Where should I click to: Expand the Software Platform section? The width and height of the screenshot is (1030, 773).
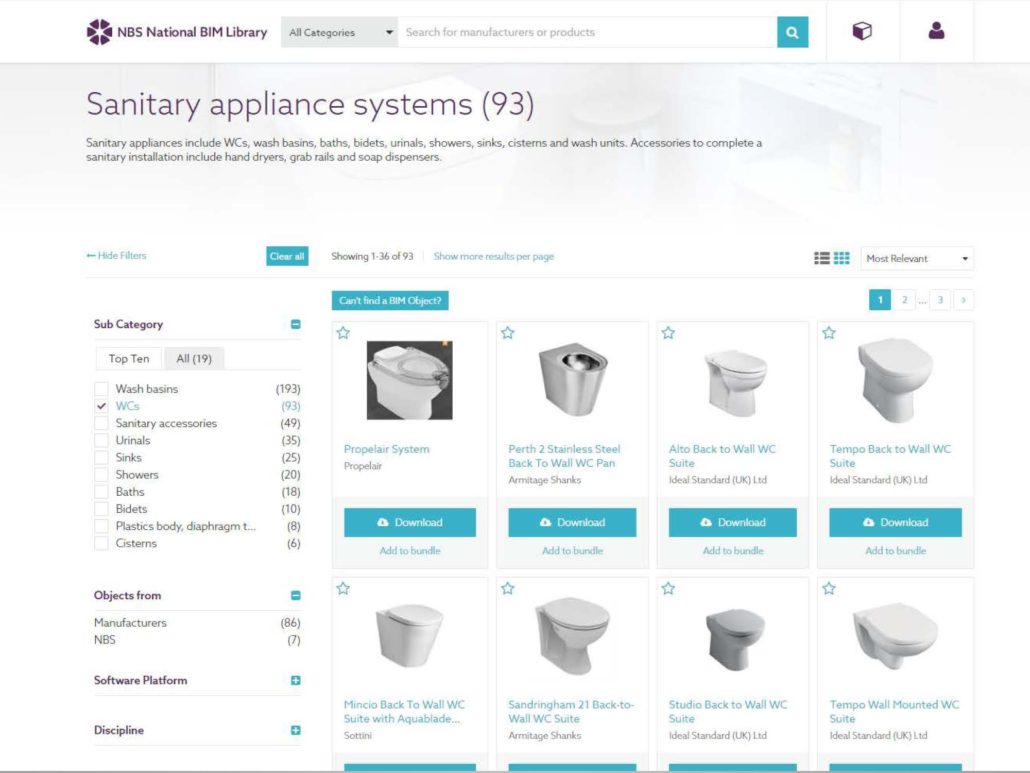[x=296, y=680]
